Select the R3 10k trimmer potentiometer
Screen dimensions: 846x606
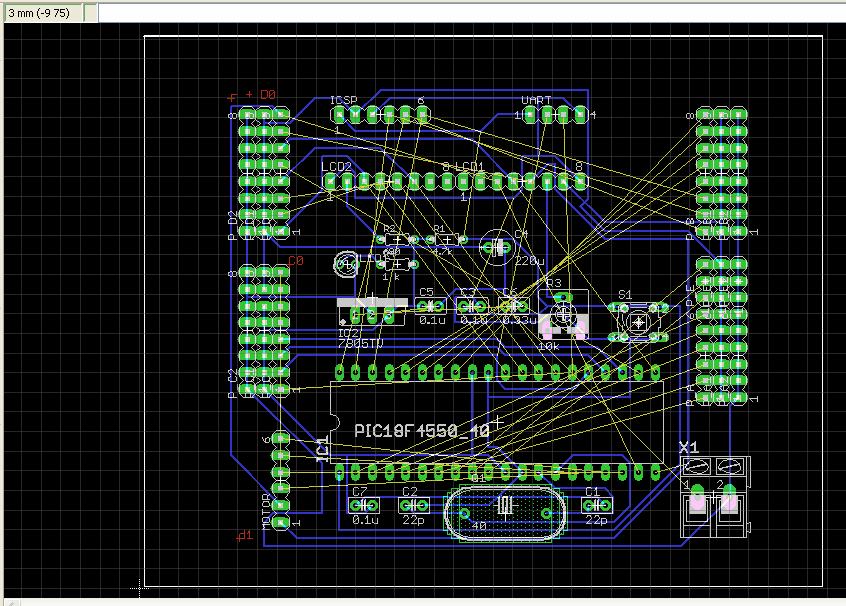pyautogui.click(x=563, y=314)
